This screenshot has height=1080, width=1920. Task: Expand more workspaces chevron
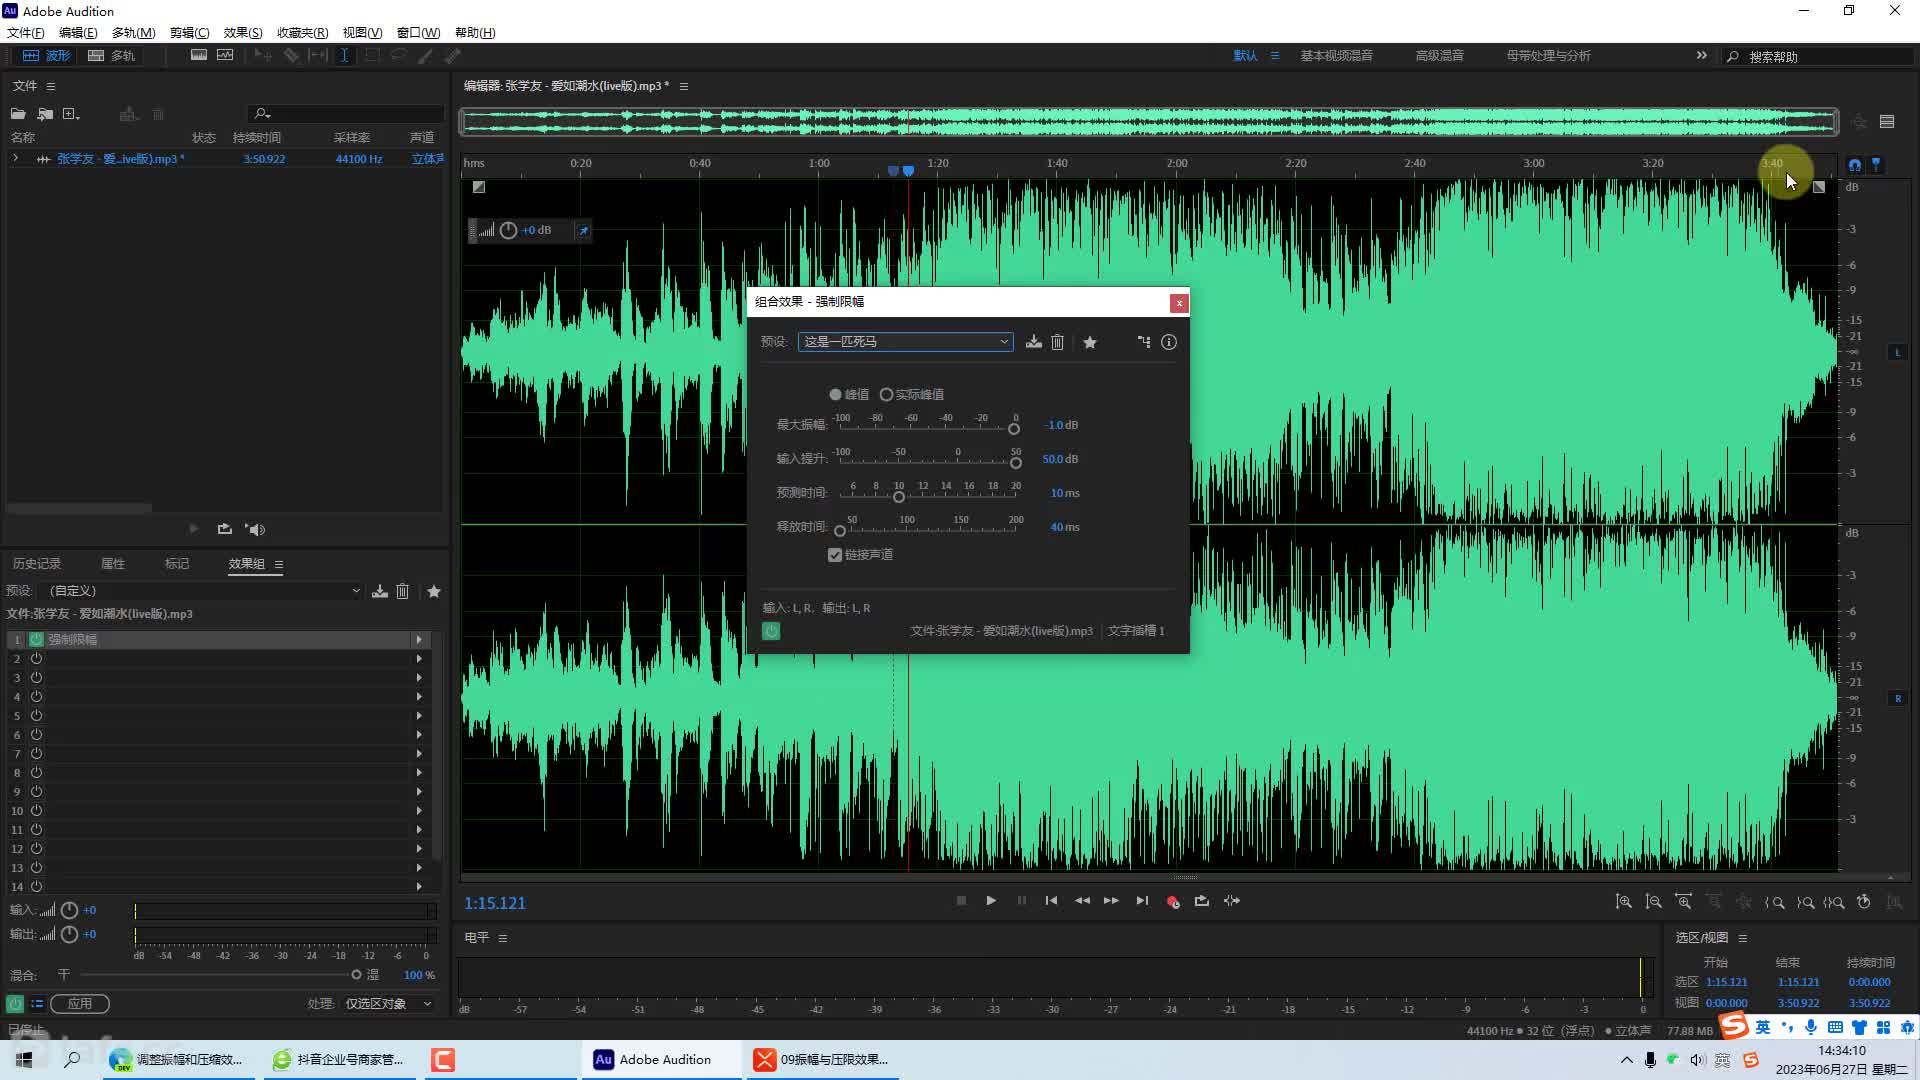pos(1701,56)
